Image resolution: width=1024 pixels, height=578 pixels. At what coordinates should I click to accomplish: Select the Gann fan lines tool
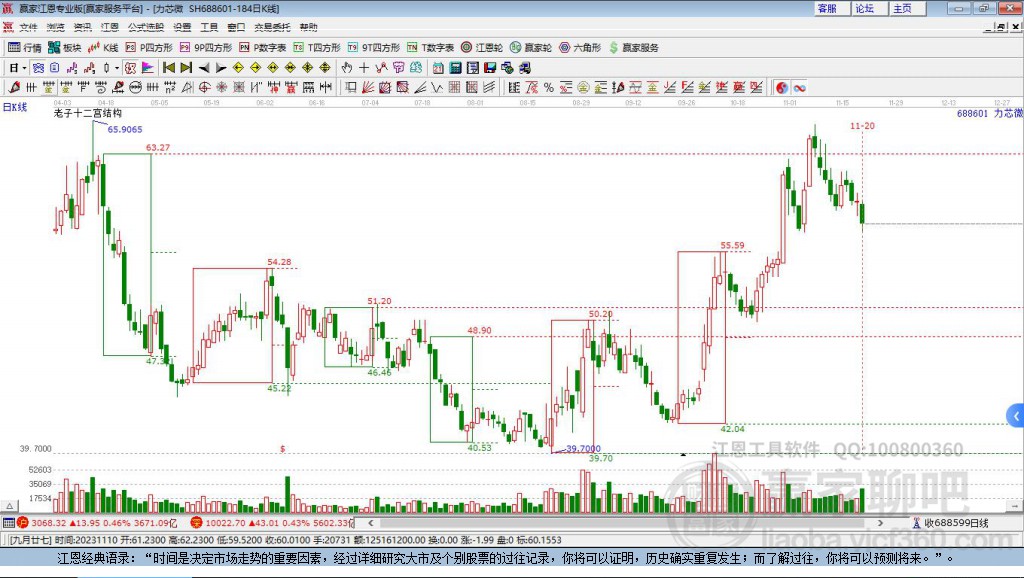point(367,88)
